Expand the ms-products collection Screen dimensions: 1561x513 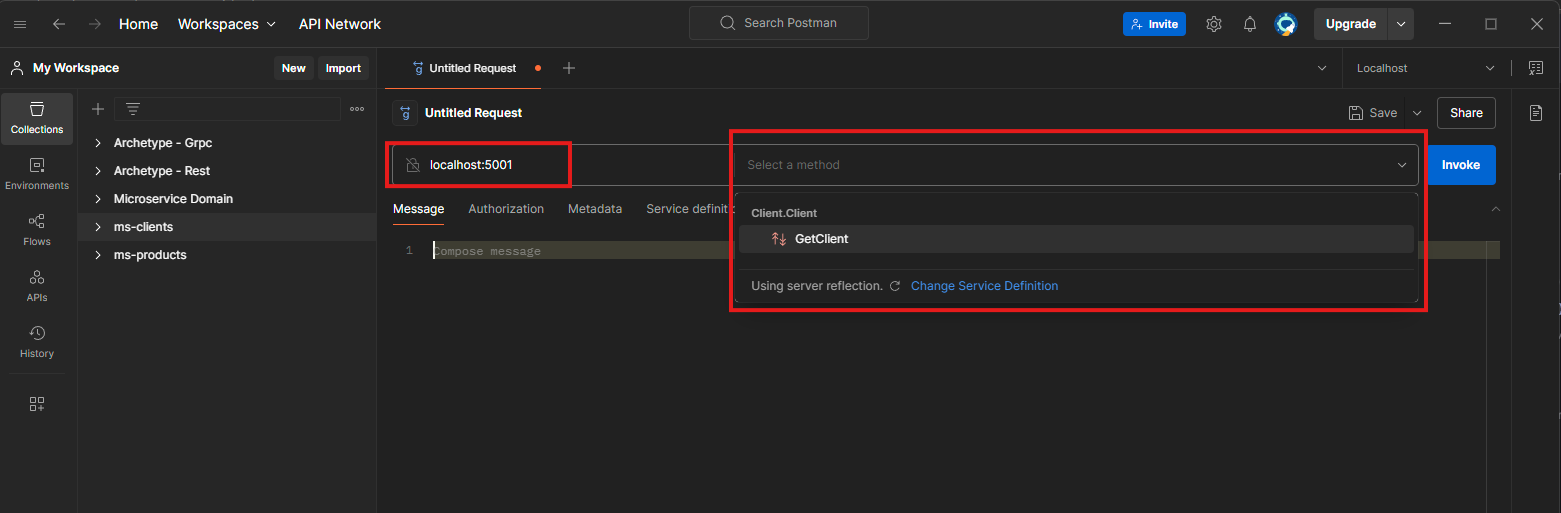click(x=98, y=255)
